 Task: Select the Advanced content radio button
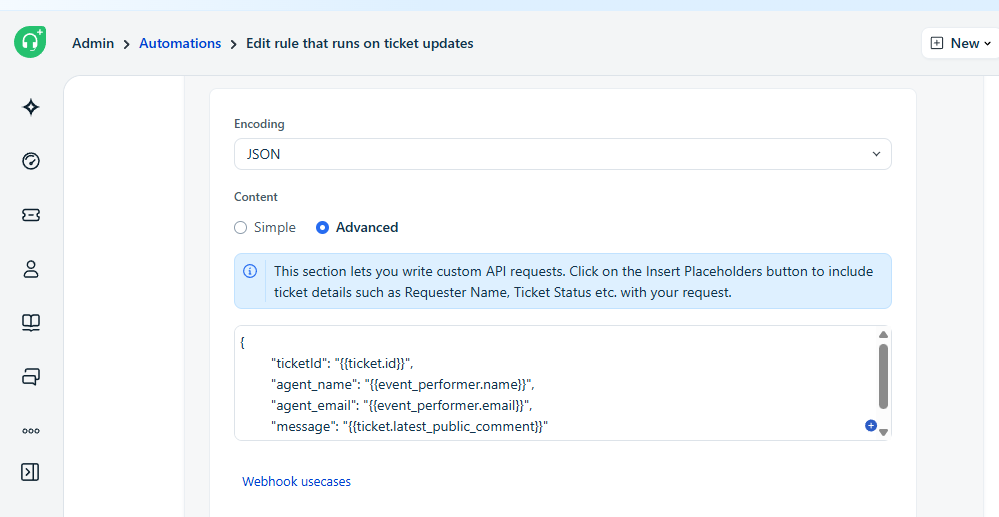322,228
